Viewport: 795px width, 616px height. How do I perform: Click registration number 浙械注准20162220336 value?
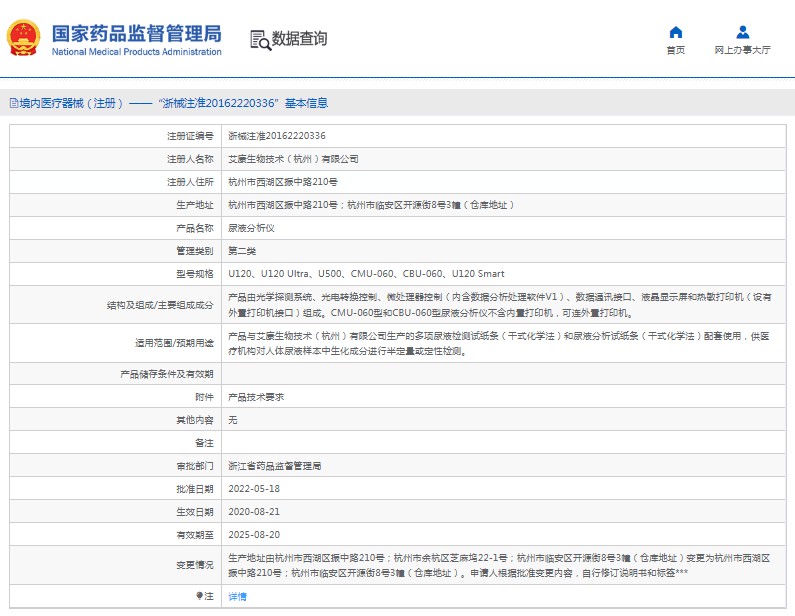(x=277, y=136)
